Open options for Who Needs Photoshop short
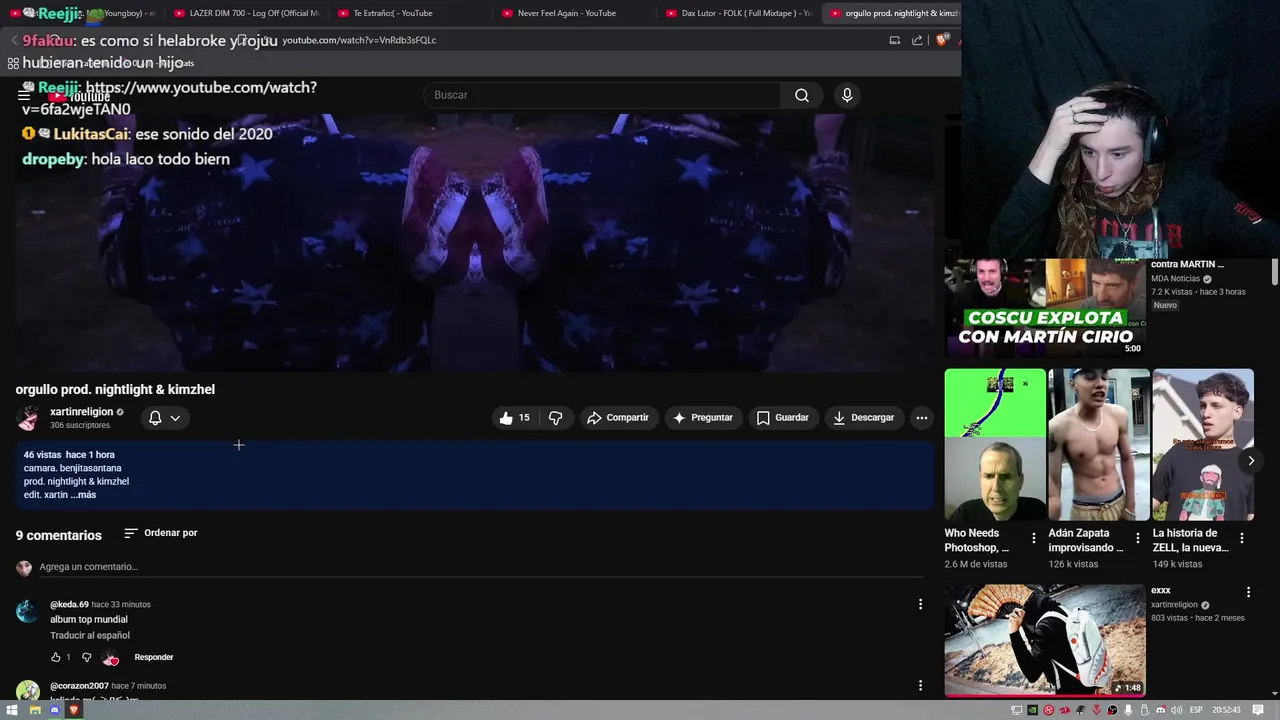Image resolution: width=1280 pixels, height=720 pixels. point(1034,538)
